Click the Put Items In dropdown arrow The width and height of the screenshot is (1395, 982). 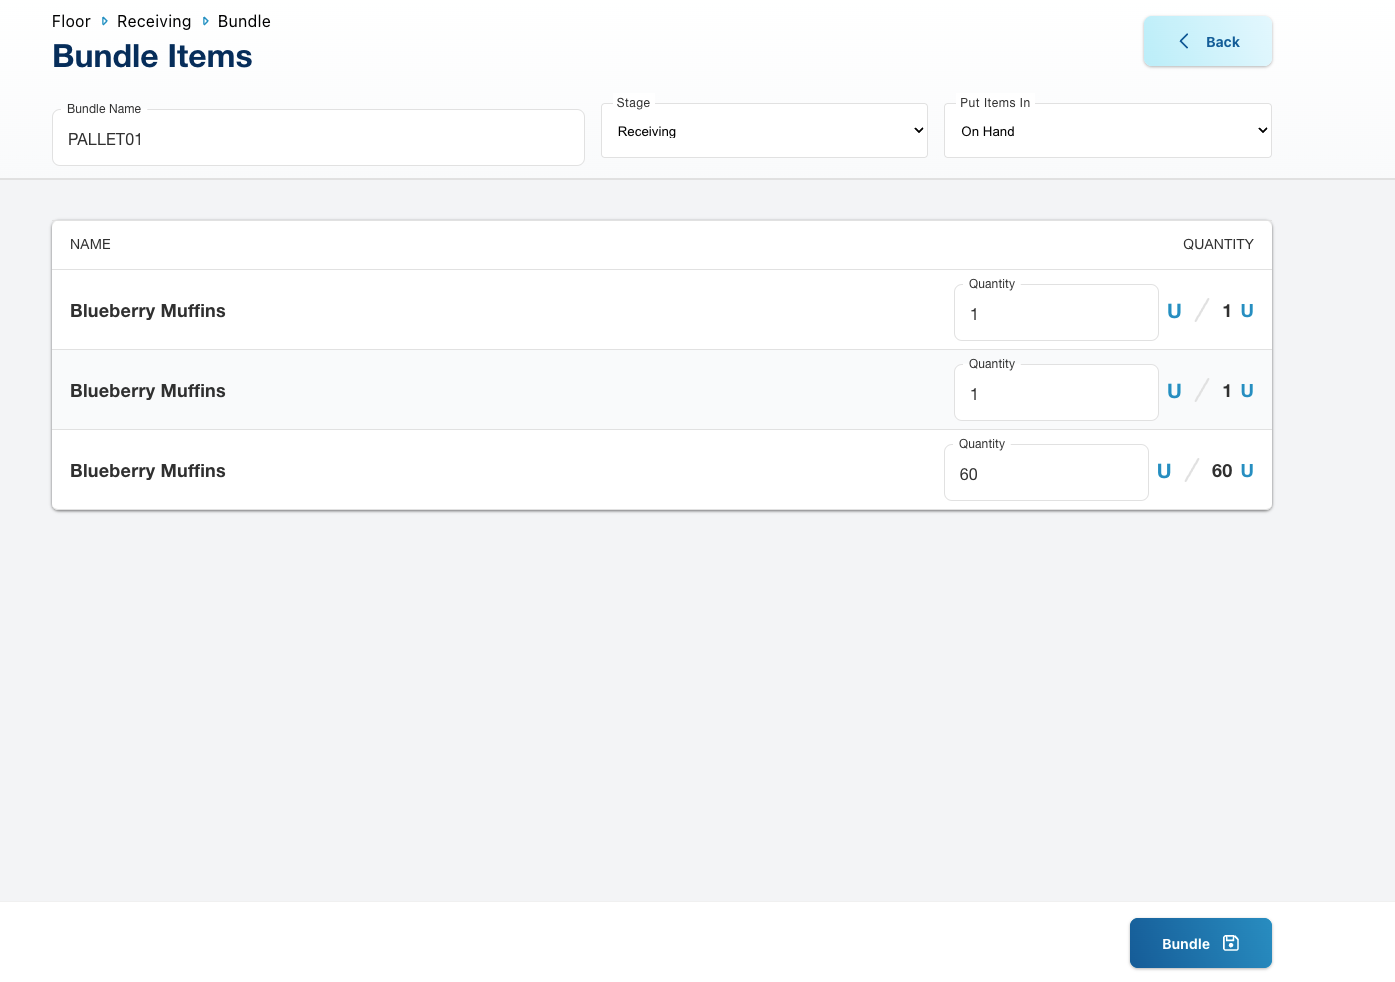[x=1262, y=131]
